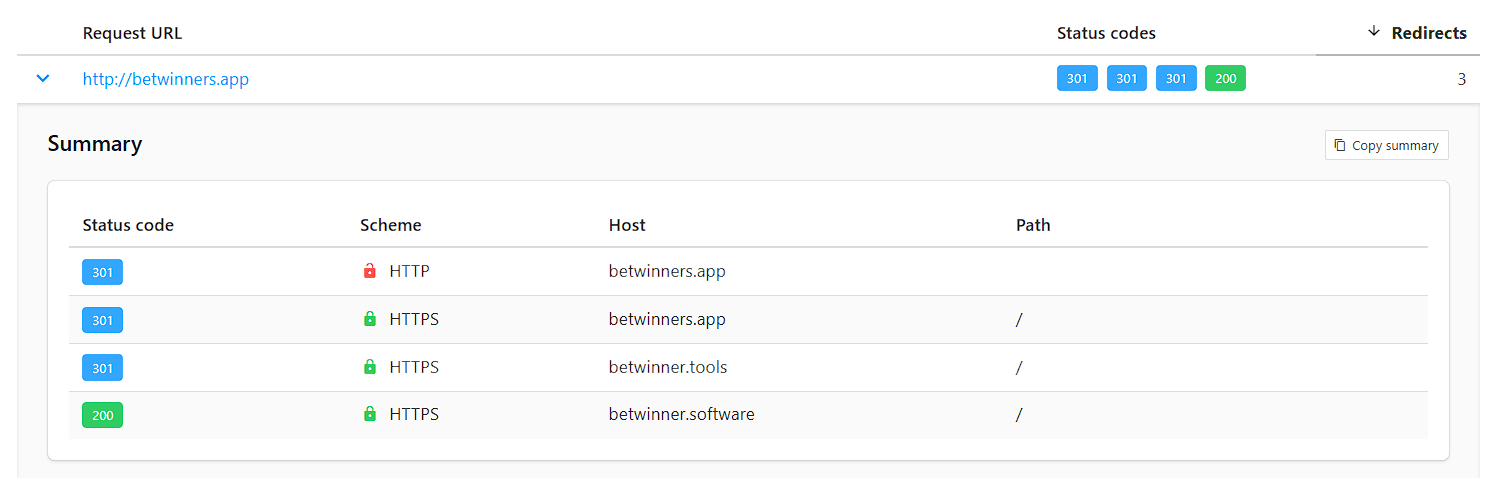Click the redirect count 3
1494x478 pixels.
point(1461,79)
